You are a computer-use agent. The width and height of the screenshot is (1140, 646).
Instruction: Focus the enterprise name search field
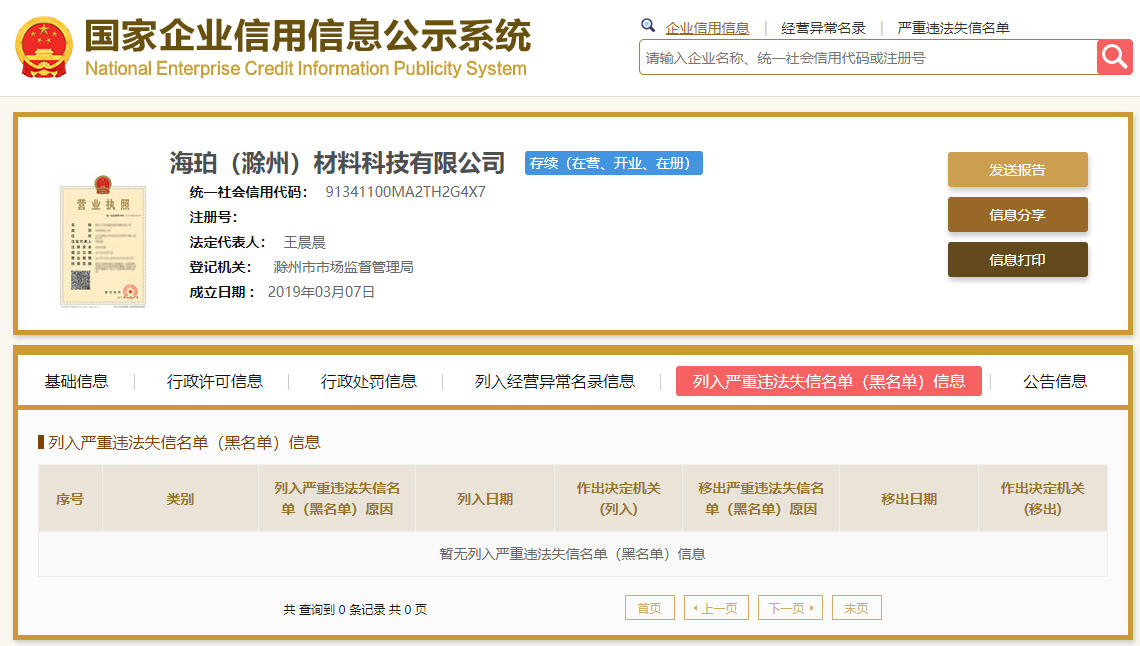coord(868,57)
